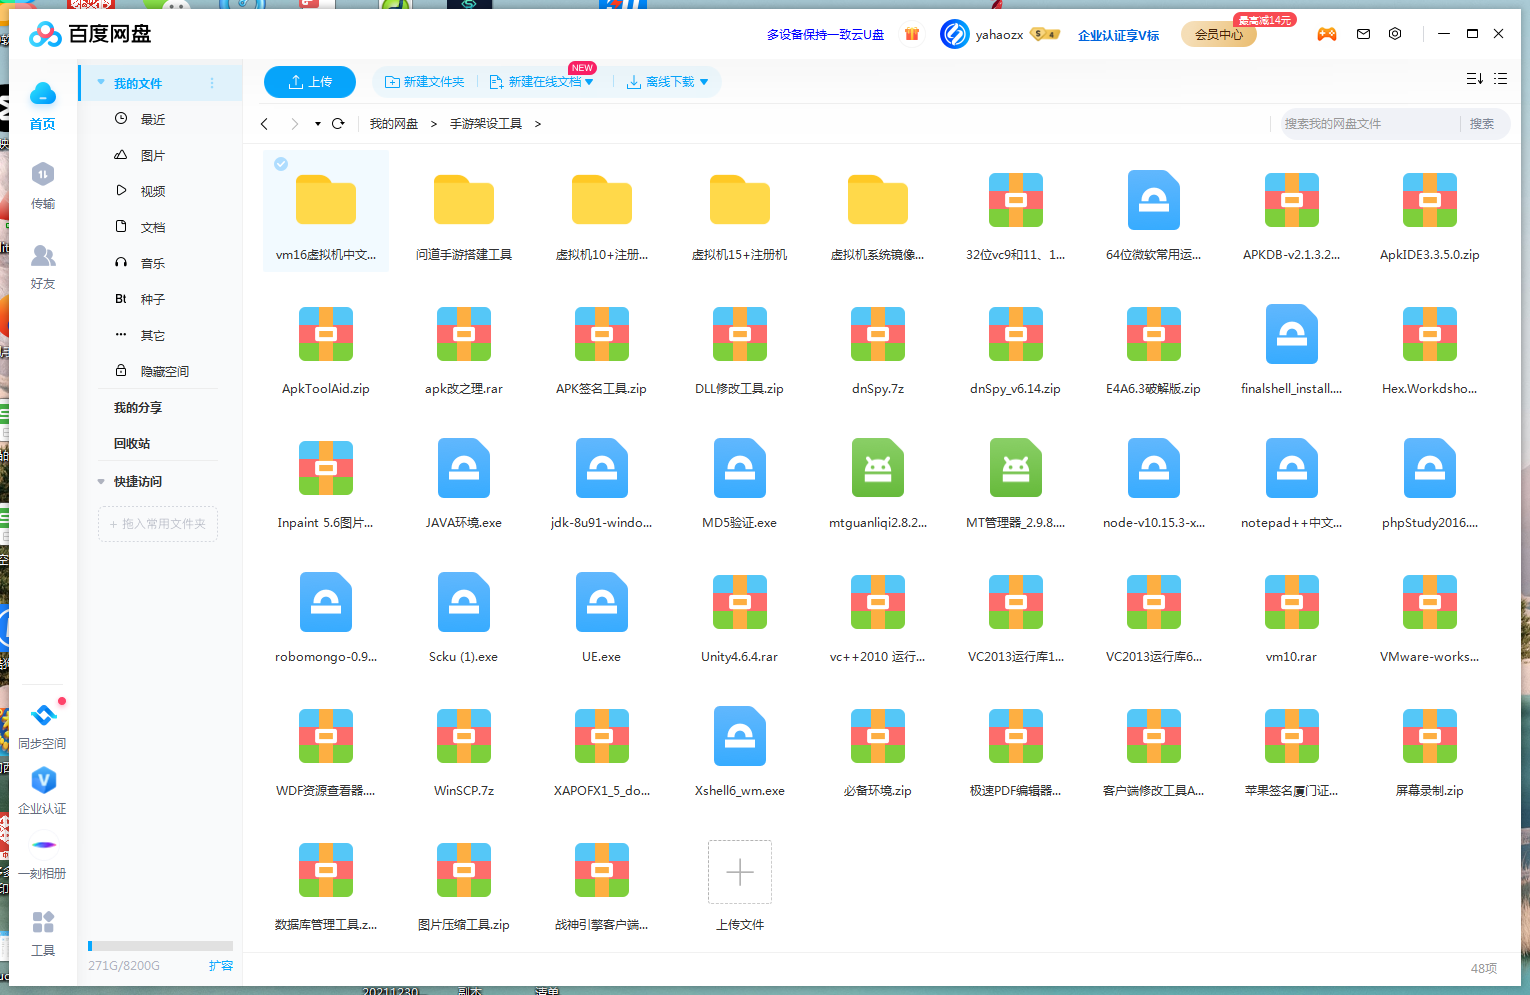The width and height of the screenshot is (1530, 995).
Task: Click the 扩容 expand storage link
Action: 220,966
